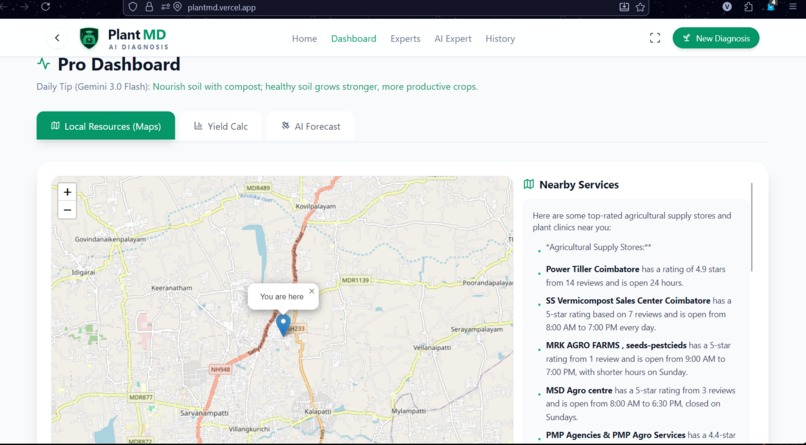
Task: Open the Dashboard nav item
Action: click(x=354, y=39)
